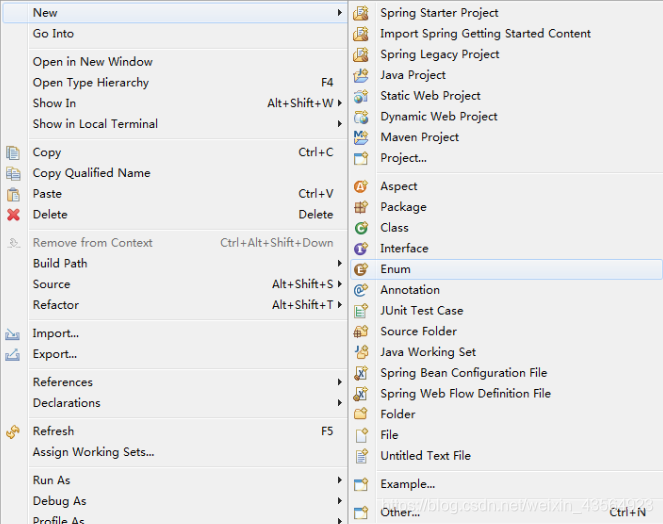
Task: Click the Ctrl+V shortcut text
Action: click(x=315, y=194)
